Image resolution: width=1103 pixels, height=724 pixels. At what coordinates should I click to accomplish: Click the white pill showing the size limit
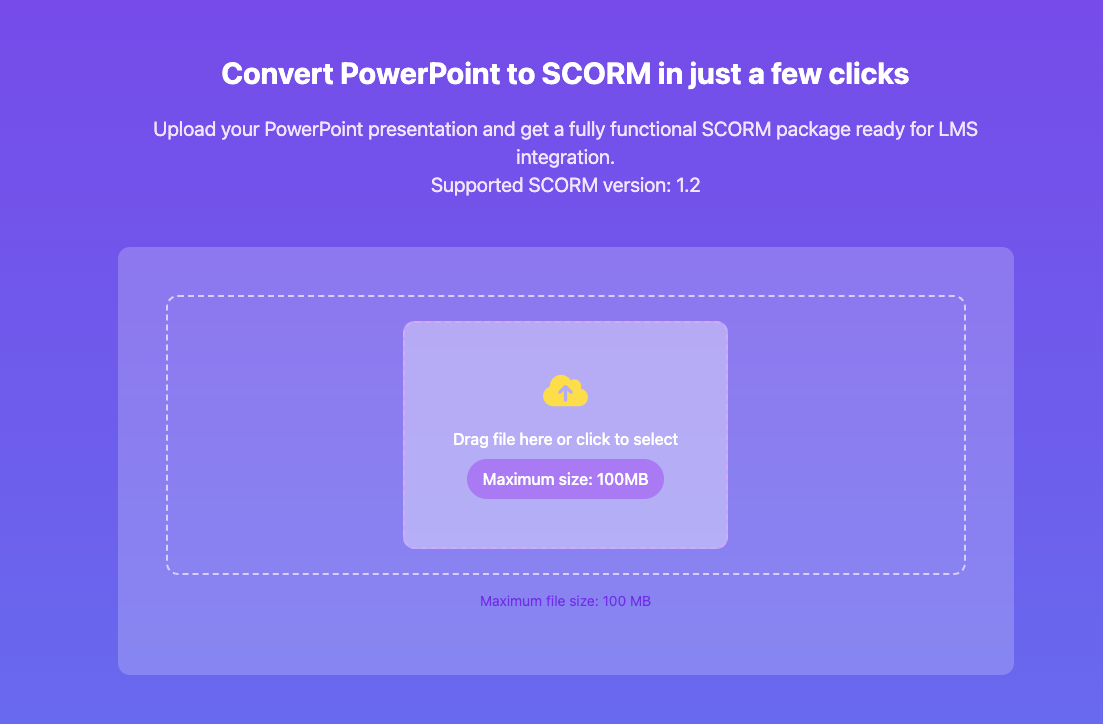565,478
